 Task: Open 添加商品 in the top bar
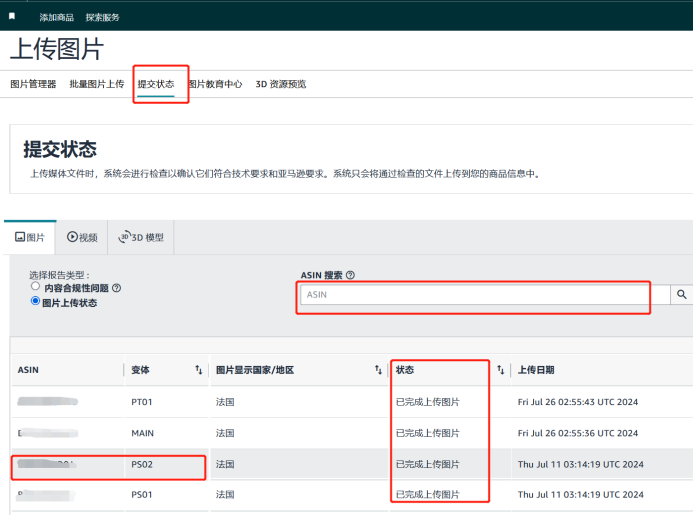tap(57, 17)
